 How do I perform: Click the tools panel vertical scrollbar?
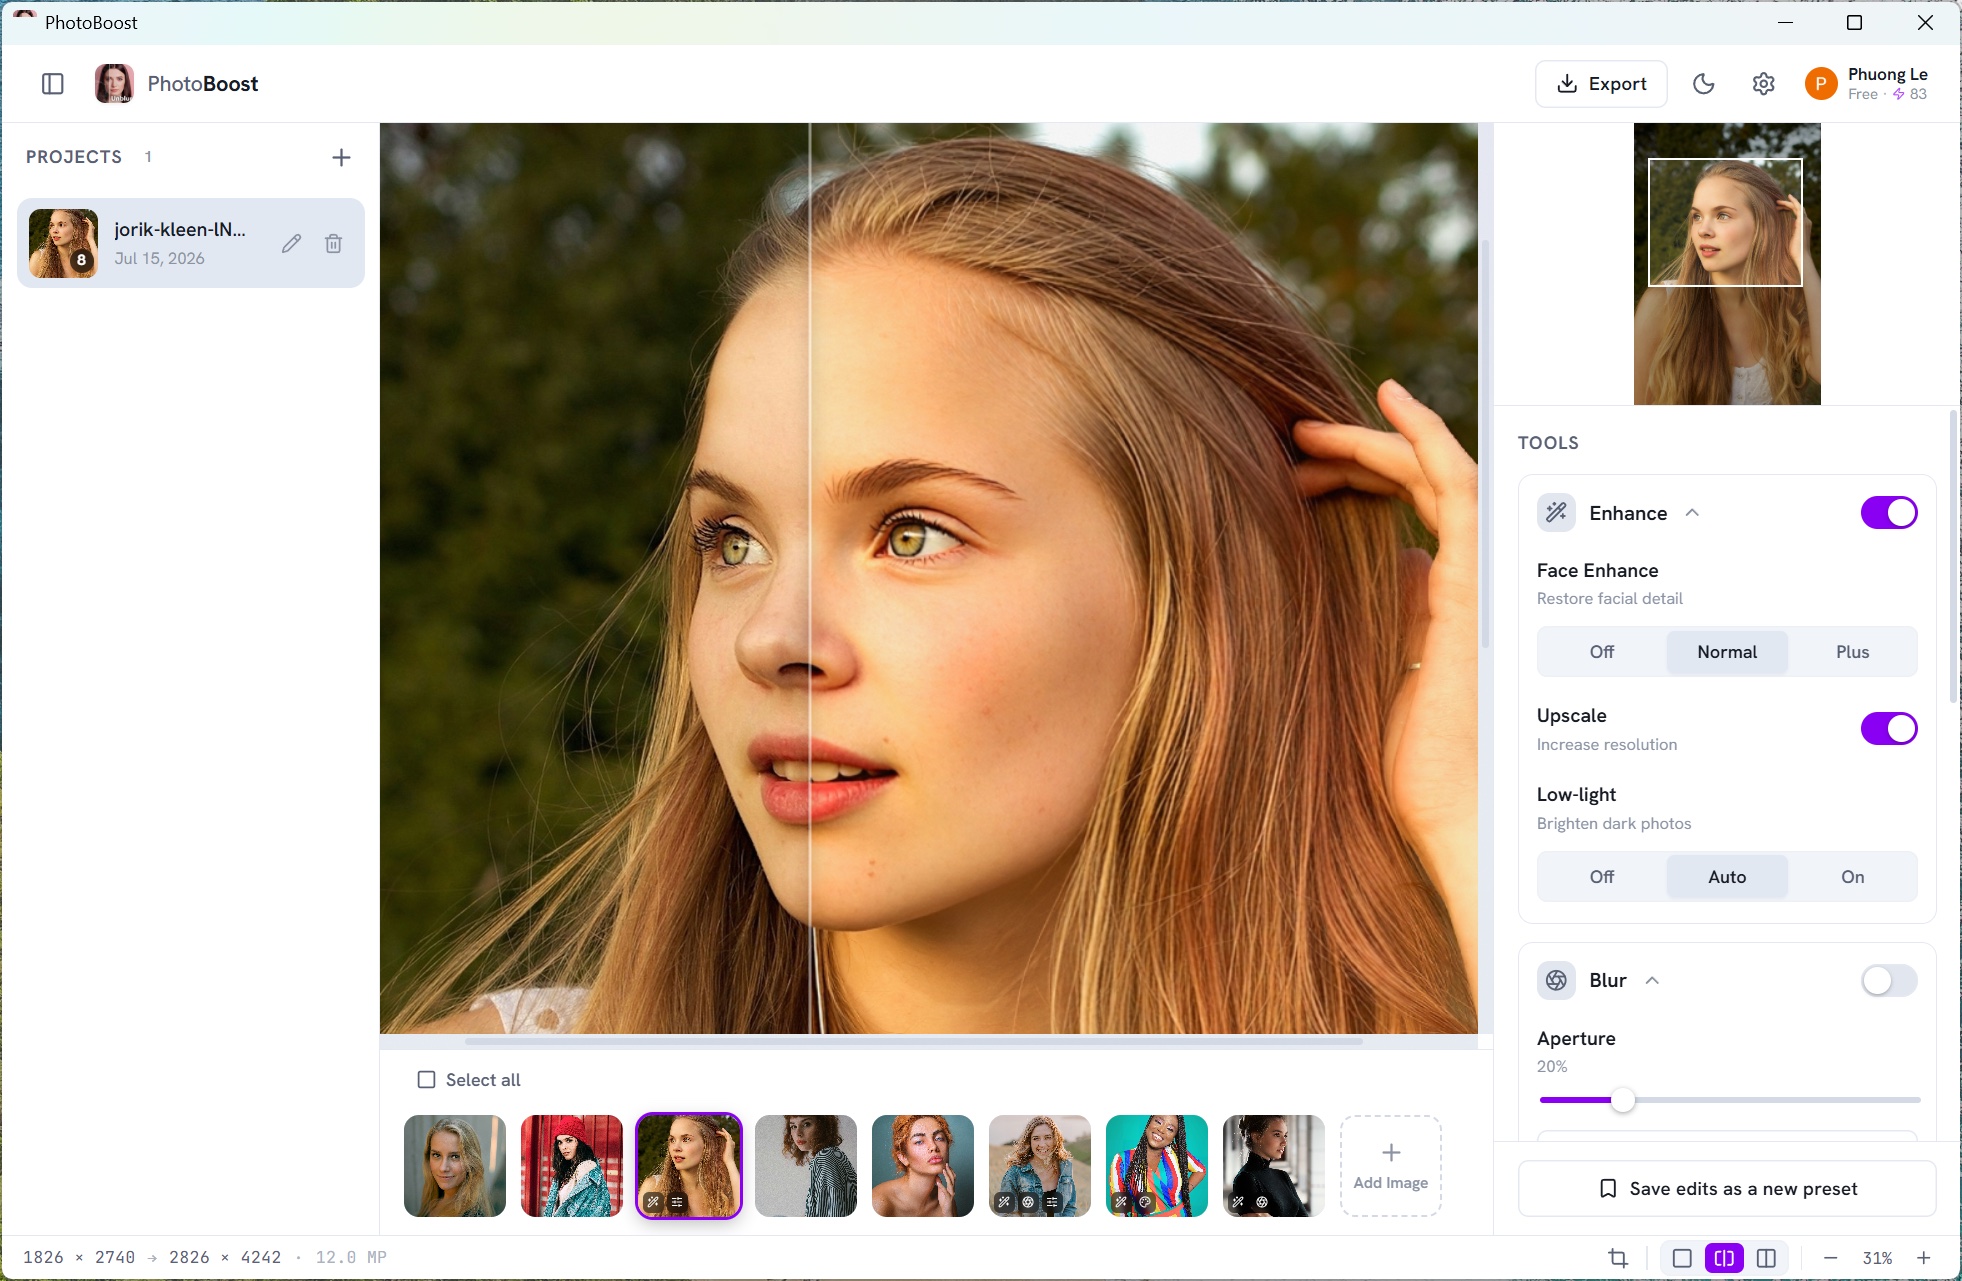[x=1953, y=556]
